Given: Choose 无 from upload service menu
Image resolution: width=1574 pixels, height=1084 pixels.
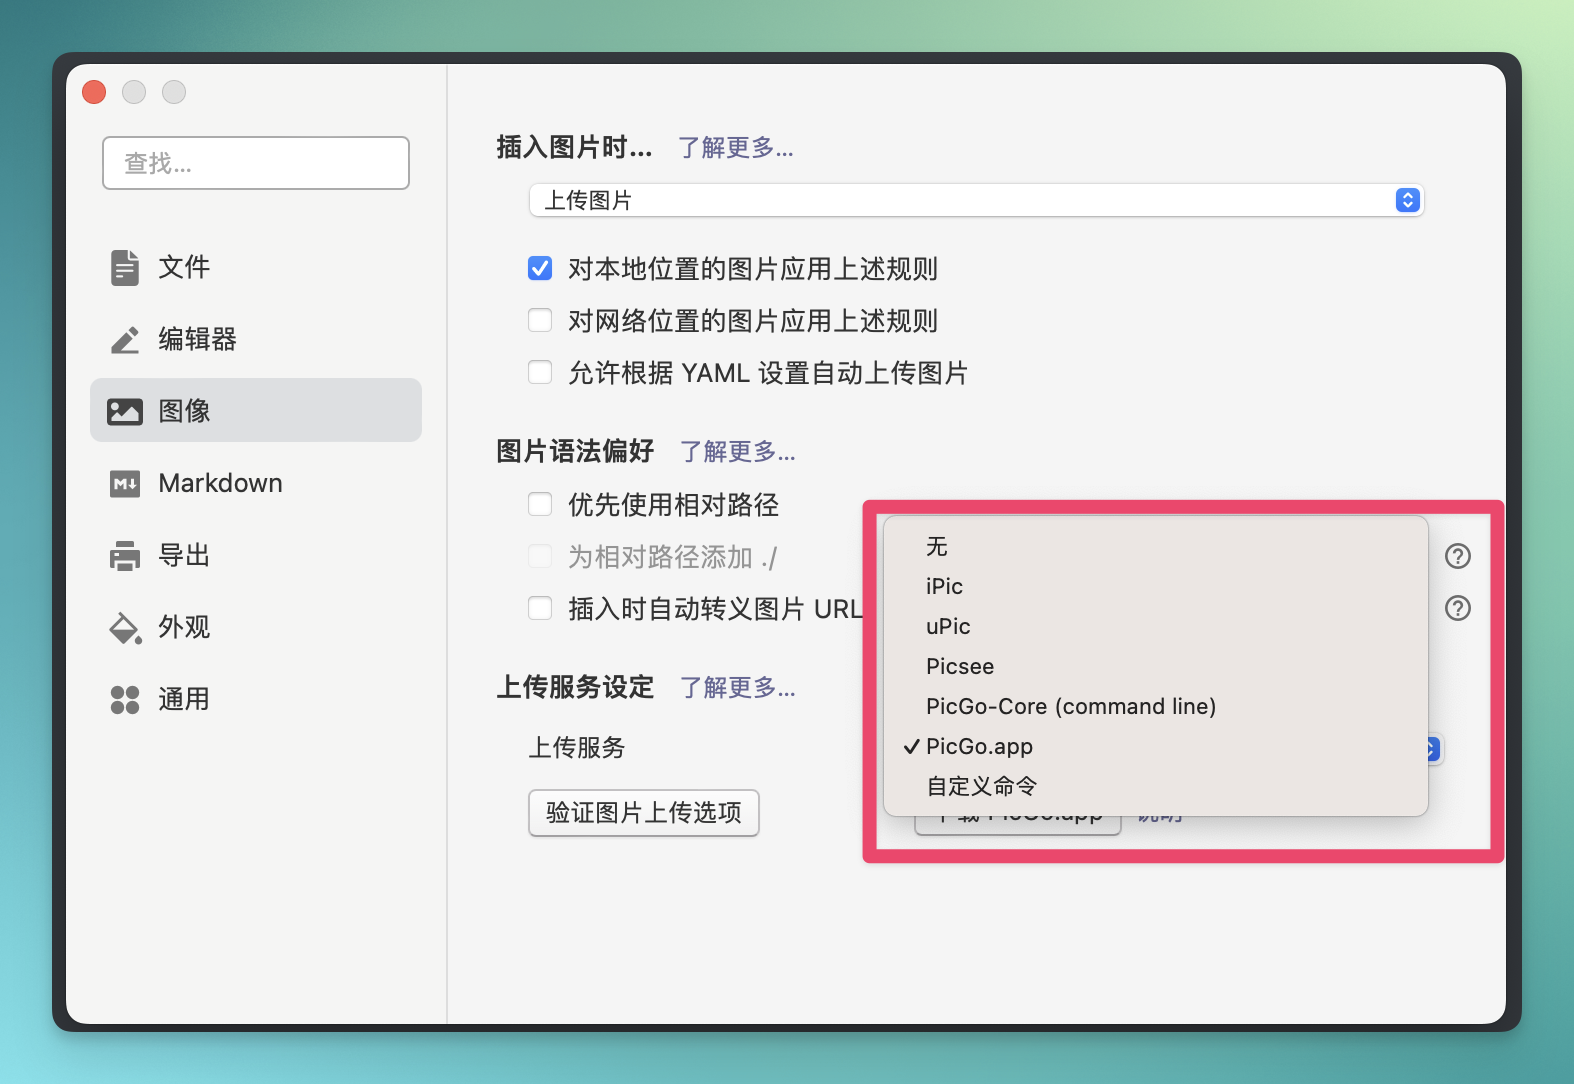Looking at the screenshot, I should [x=1156, y=546].
